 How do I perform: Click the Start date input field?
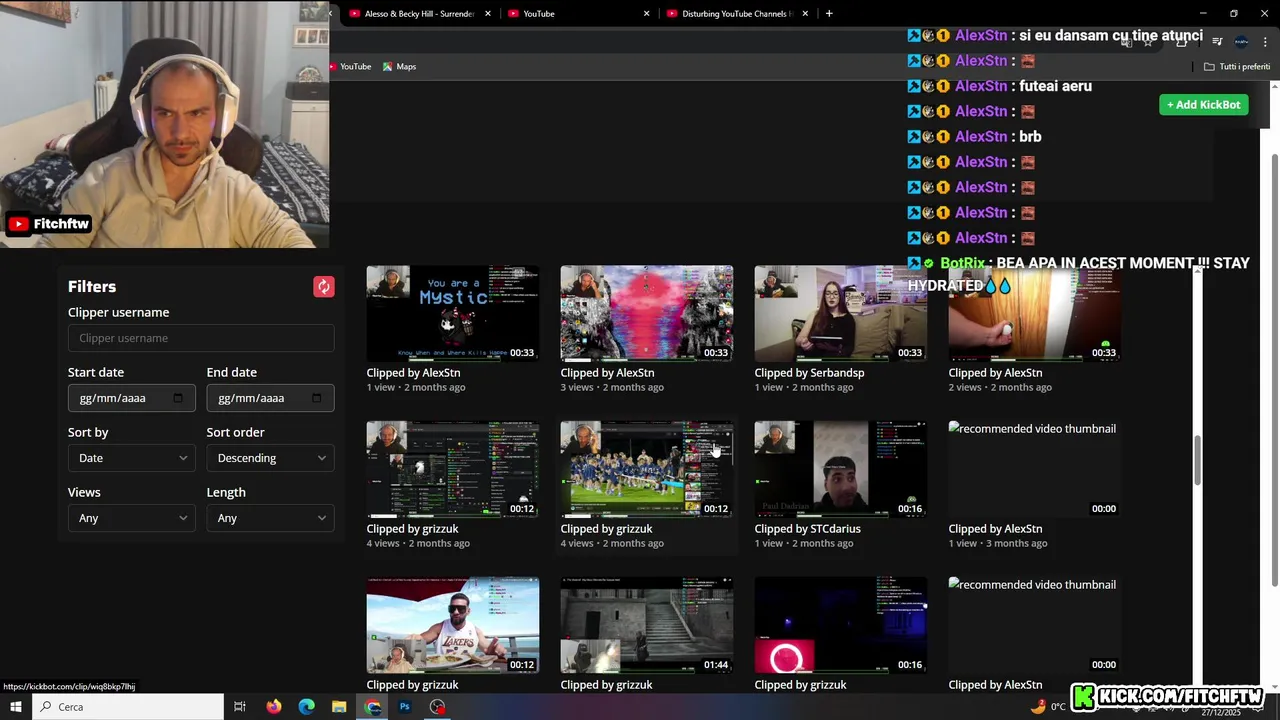131,398
